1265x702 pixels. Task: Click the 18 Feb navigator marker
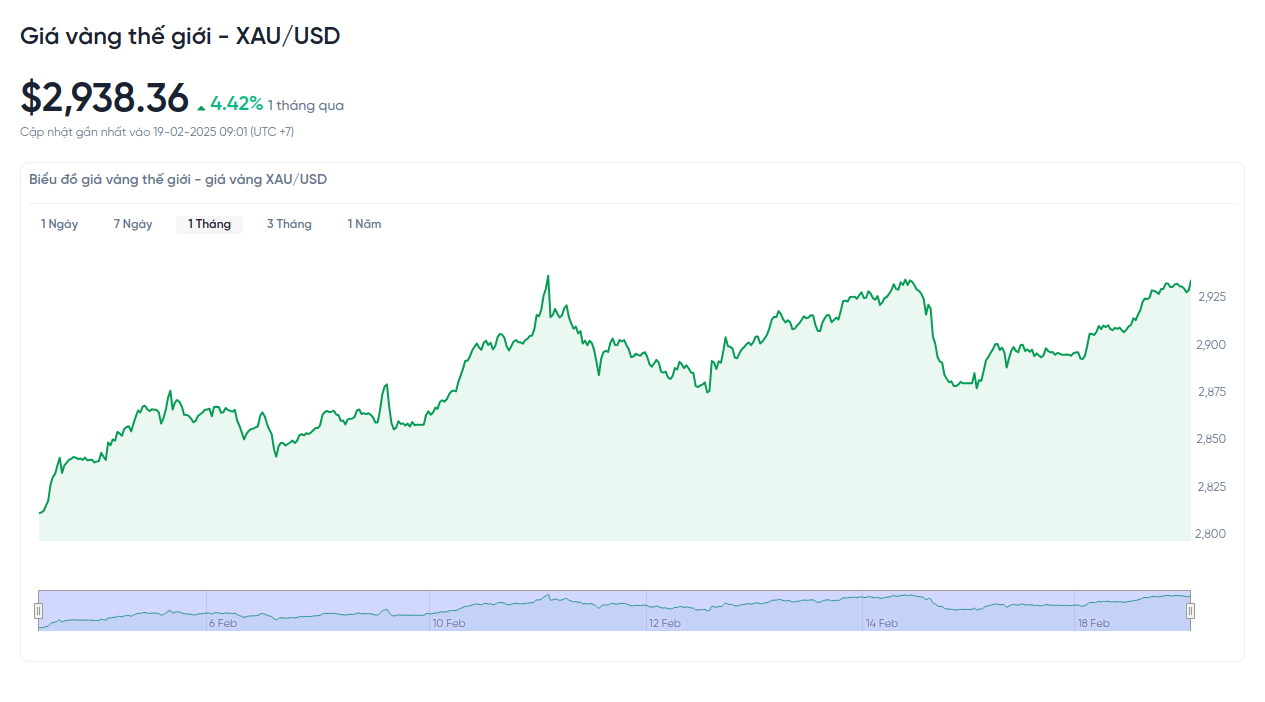click(x=1093, y=623)
